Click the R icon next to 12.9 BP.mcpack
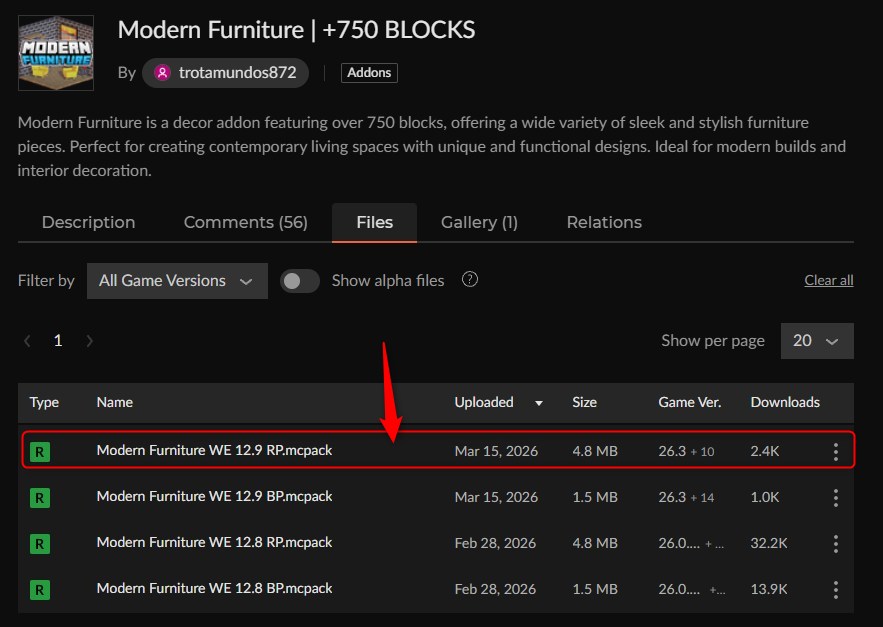This screenshot has width=883, height=627. pos(41,497)
